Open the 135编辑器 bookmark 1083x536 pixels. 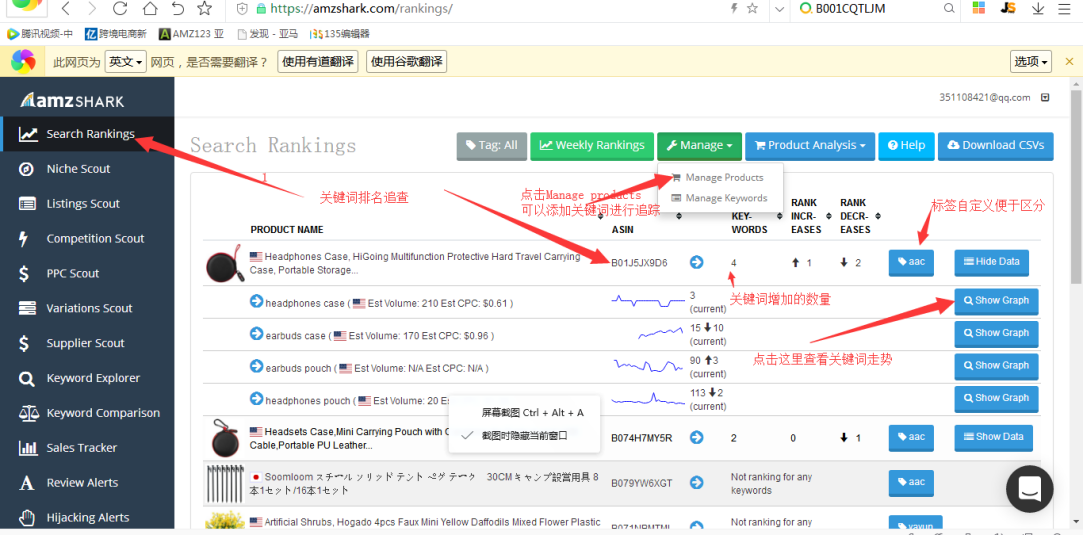(x=339, y=33)
